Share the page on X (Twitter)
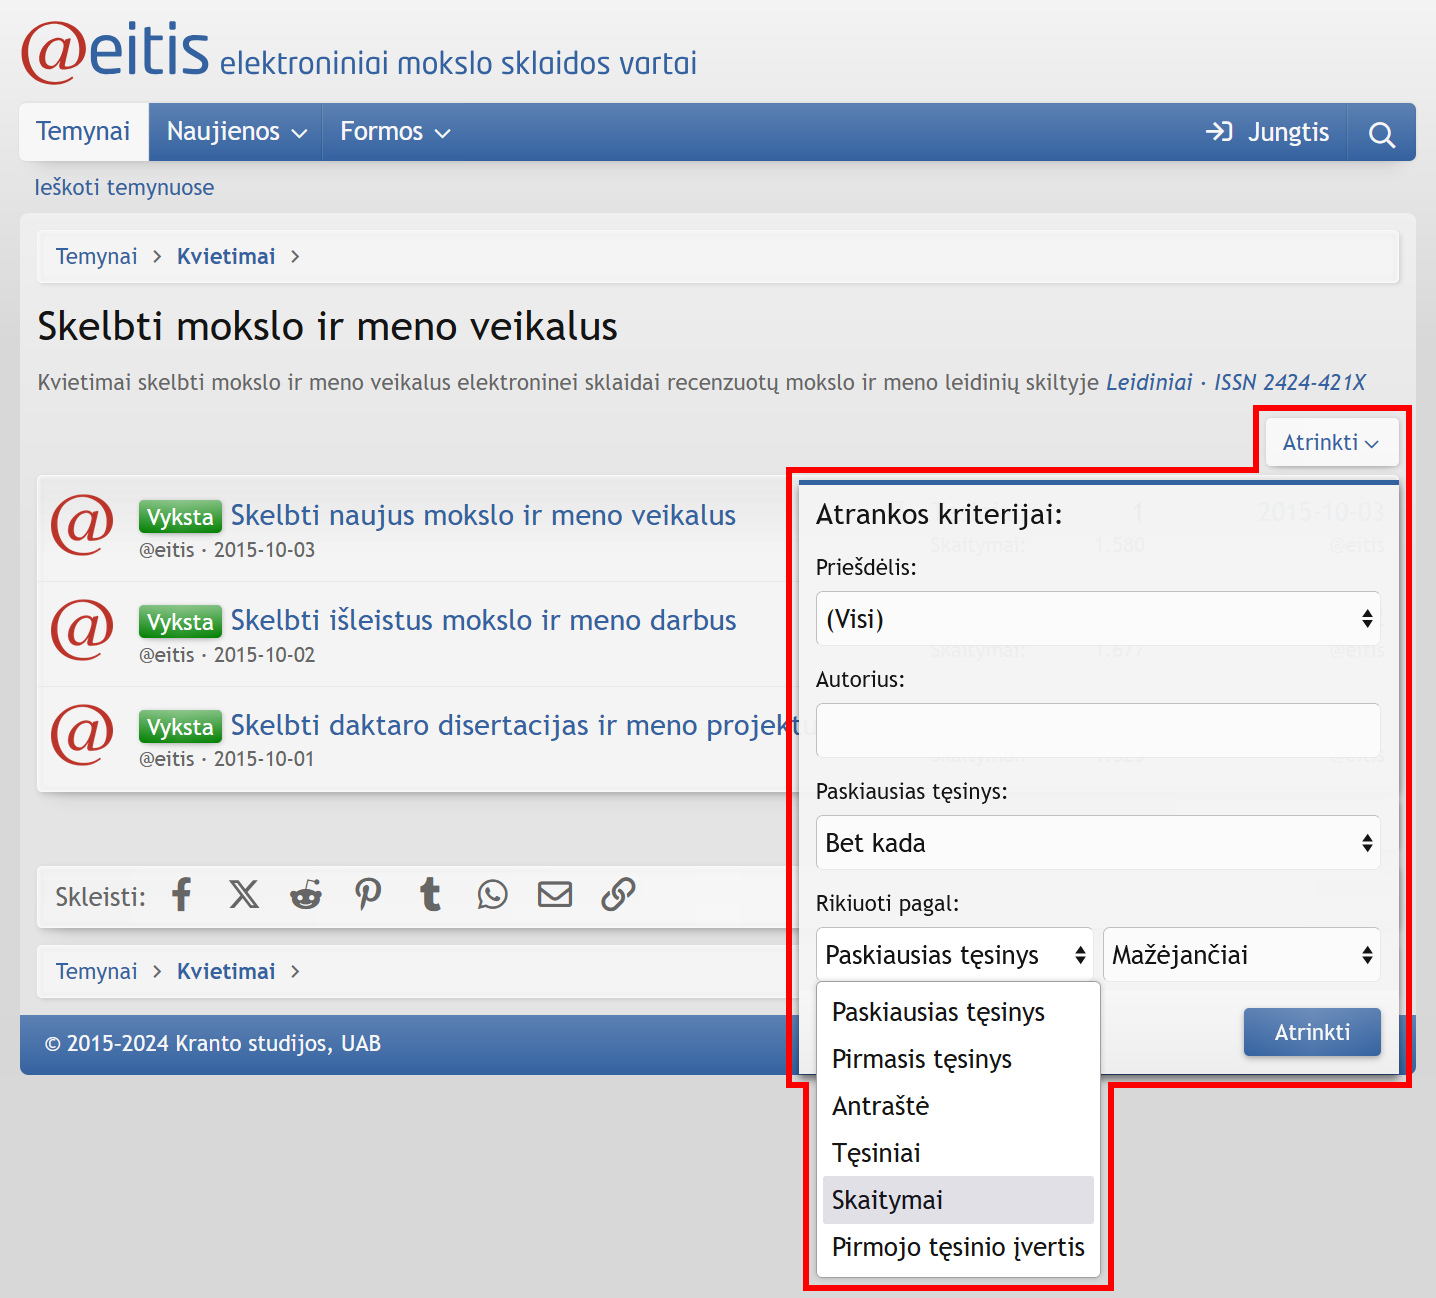Screen dimensions: 1436x1298 (x=244, y=895)
